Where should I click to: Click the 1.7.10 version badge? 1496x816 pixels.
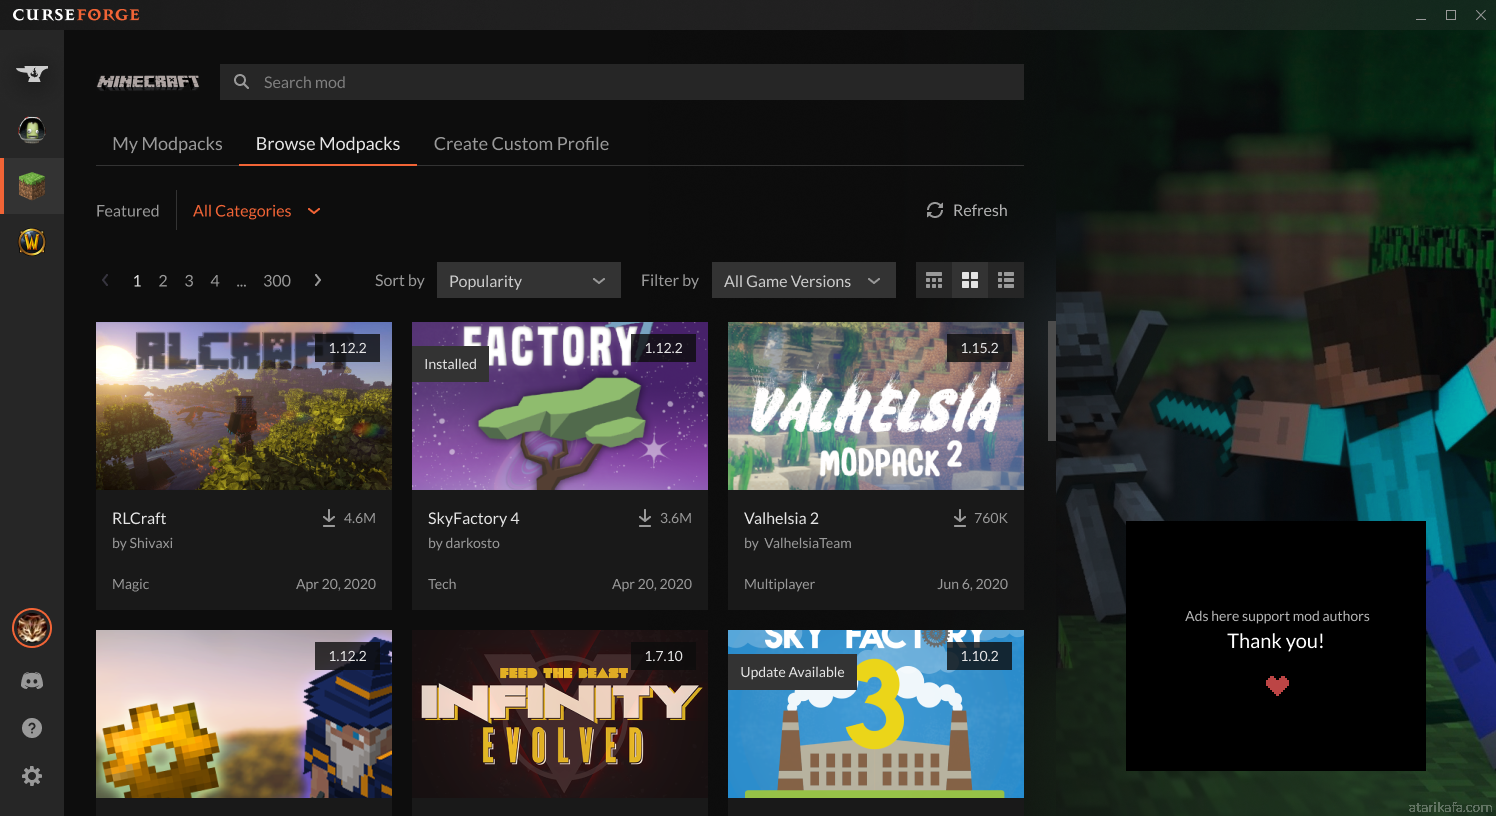pyautogui.click(x=663, y=656)
